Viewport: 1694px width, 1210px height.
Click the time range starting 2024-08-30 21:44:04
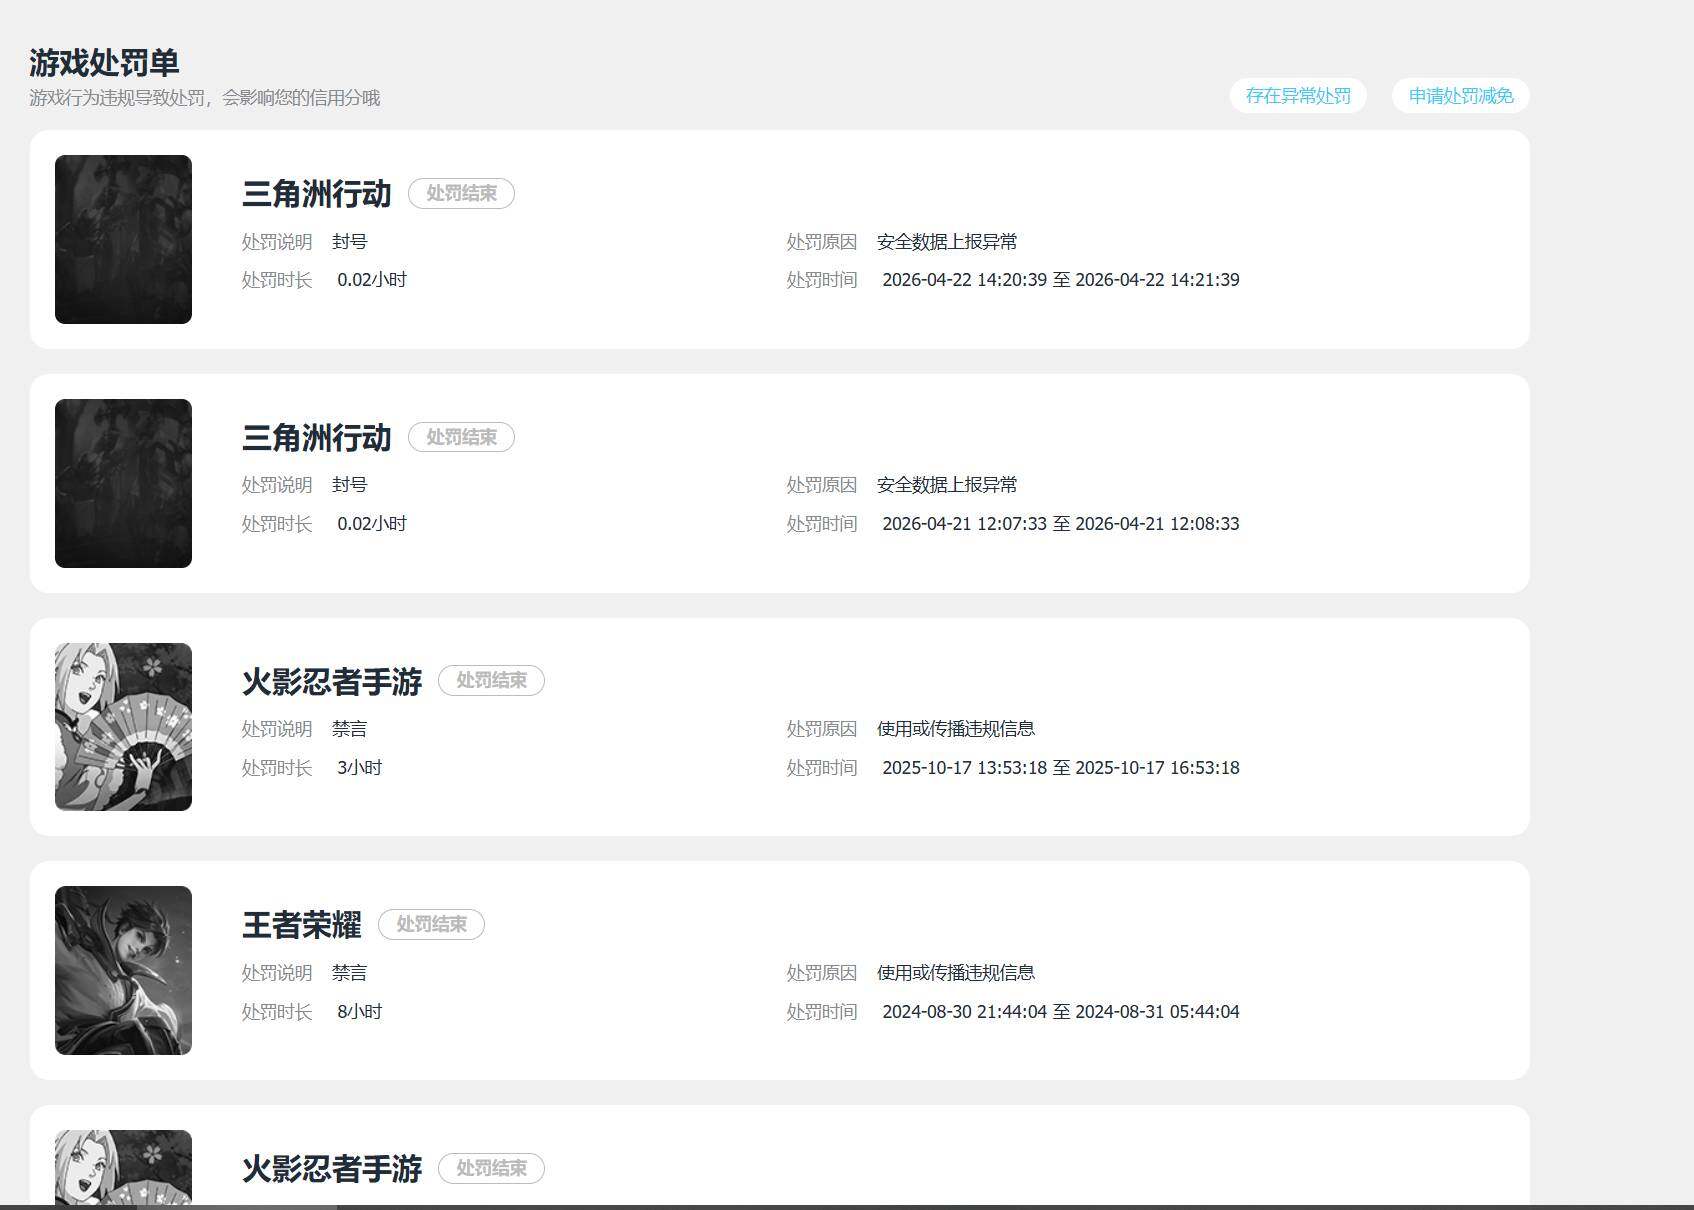click(x=1060, y=1012)
